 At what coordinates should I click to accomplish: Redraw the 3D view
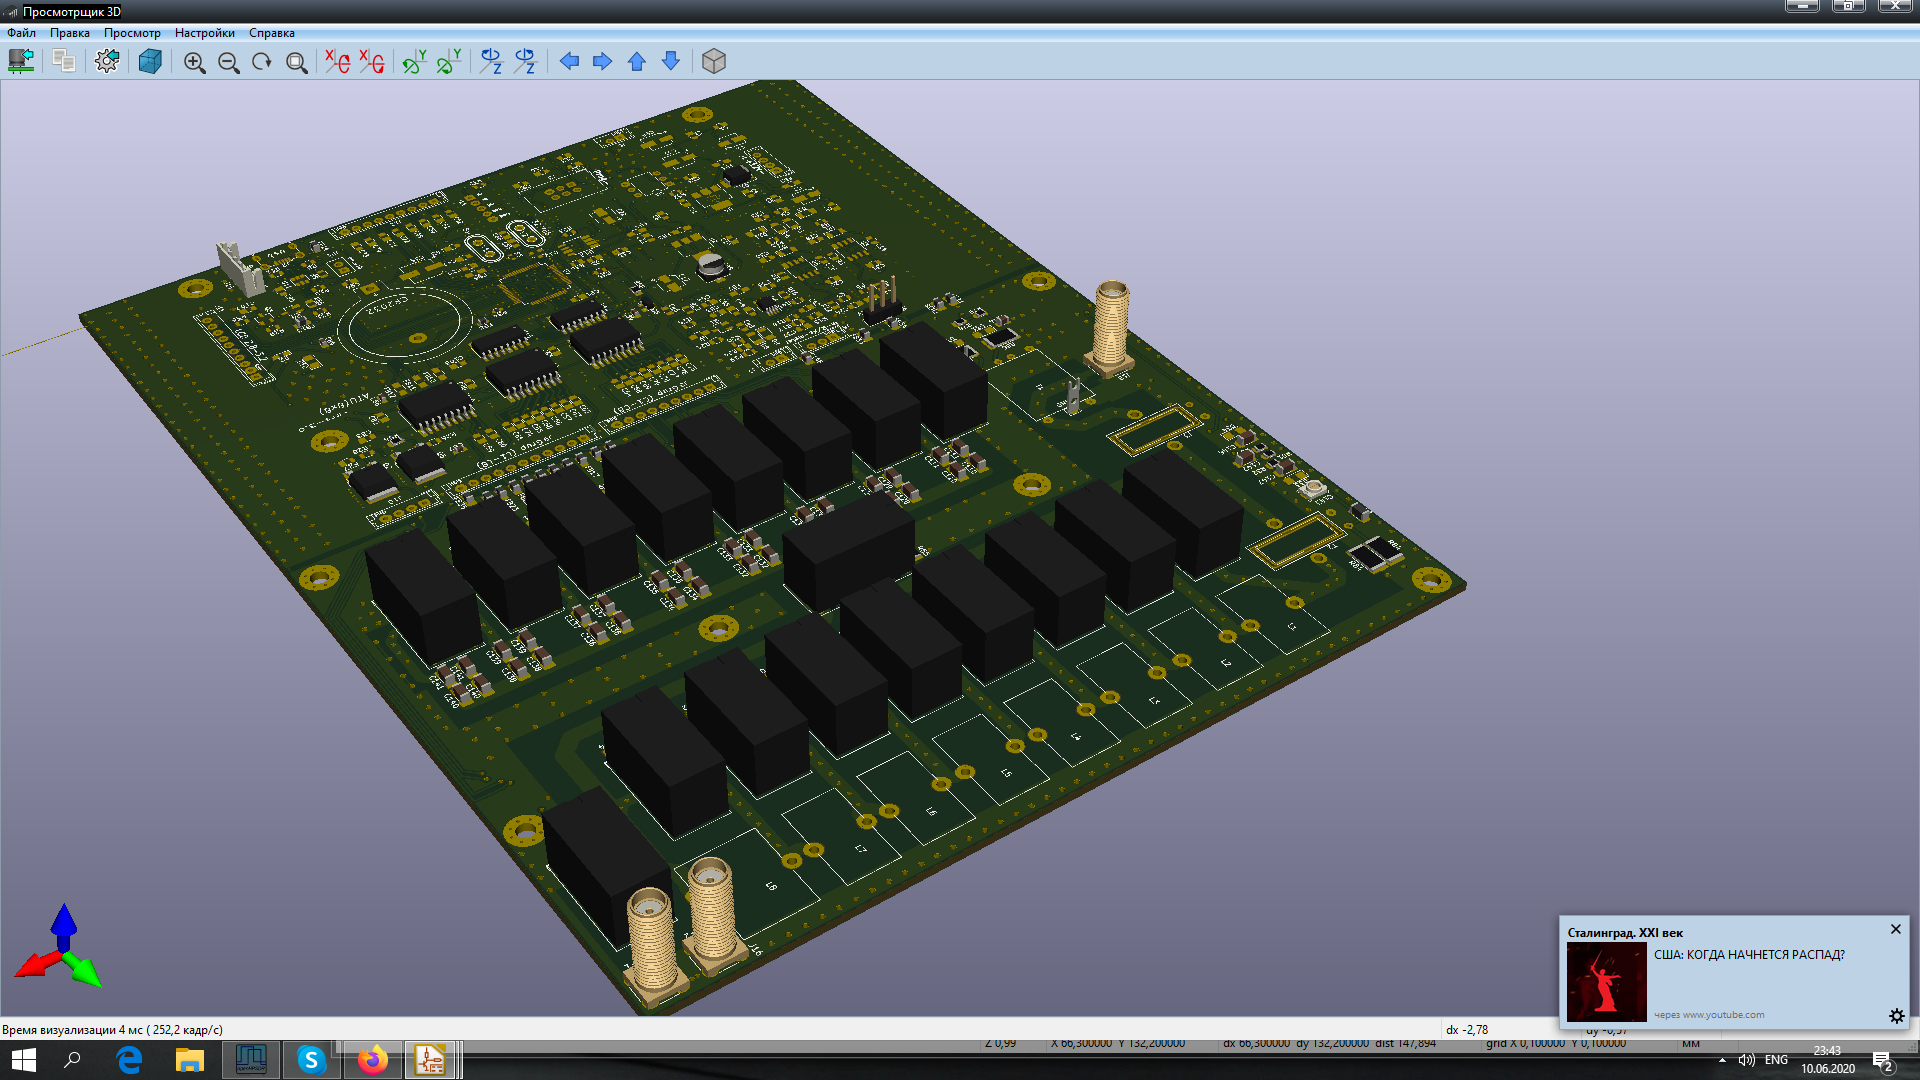(x=262, y=62)
